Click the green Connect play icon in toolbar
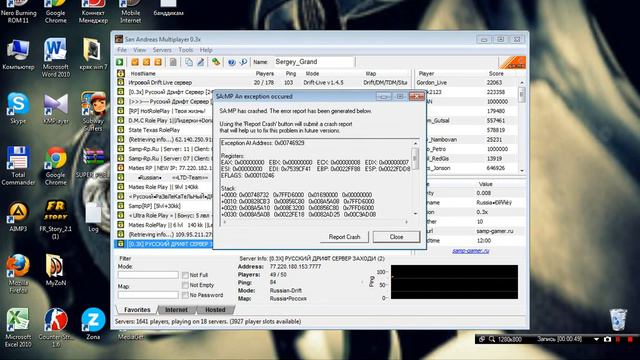Image resolution: width=640 pixels, height=360 pixels. (120, 62)
